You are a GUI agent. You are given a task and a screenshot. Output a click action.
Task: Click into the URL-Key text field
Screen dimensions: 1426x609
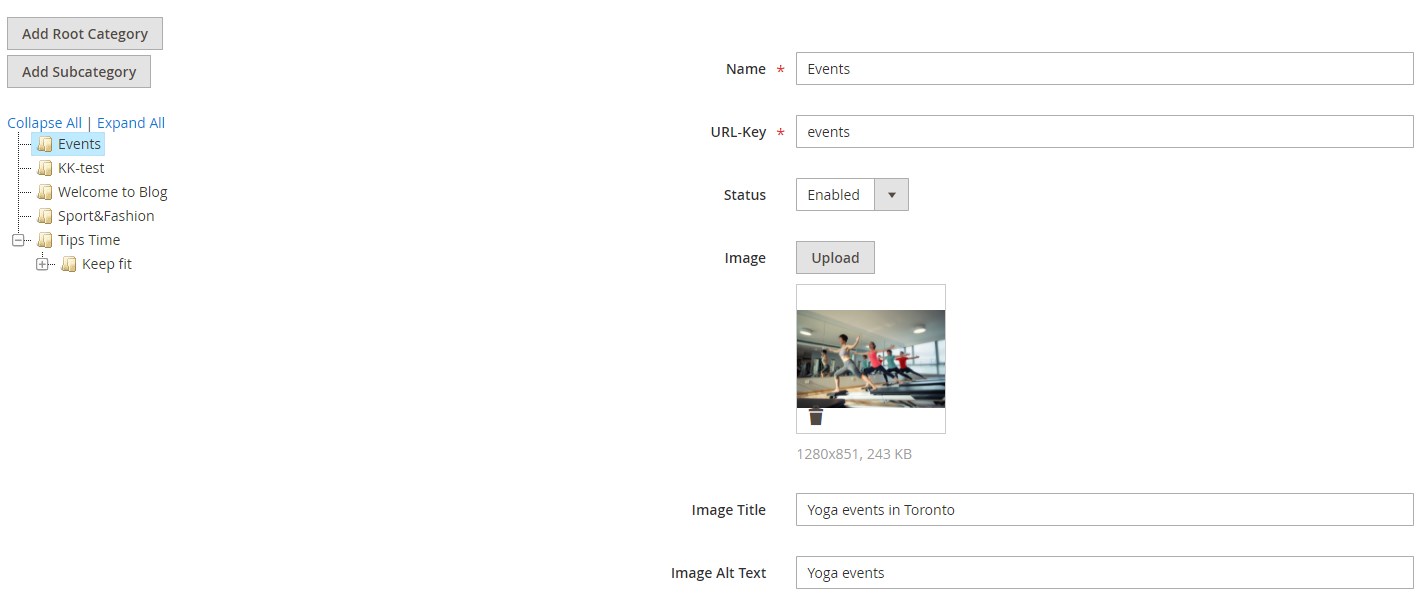(1104, 132)
